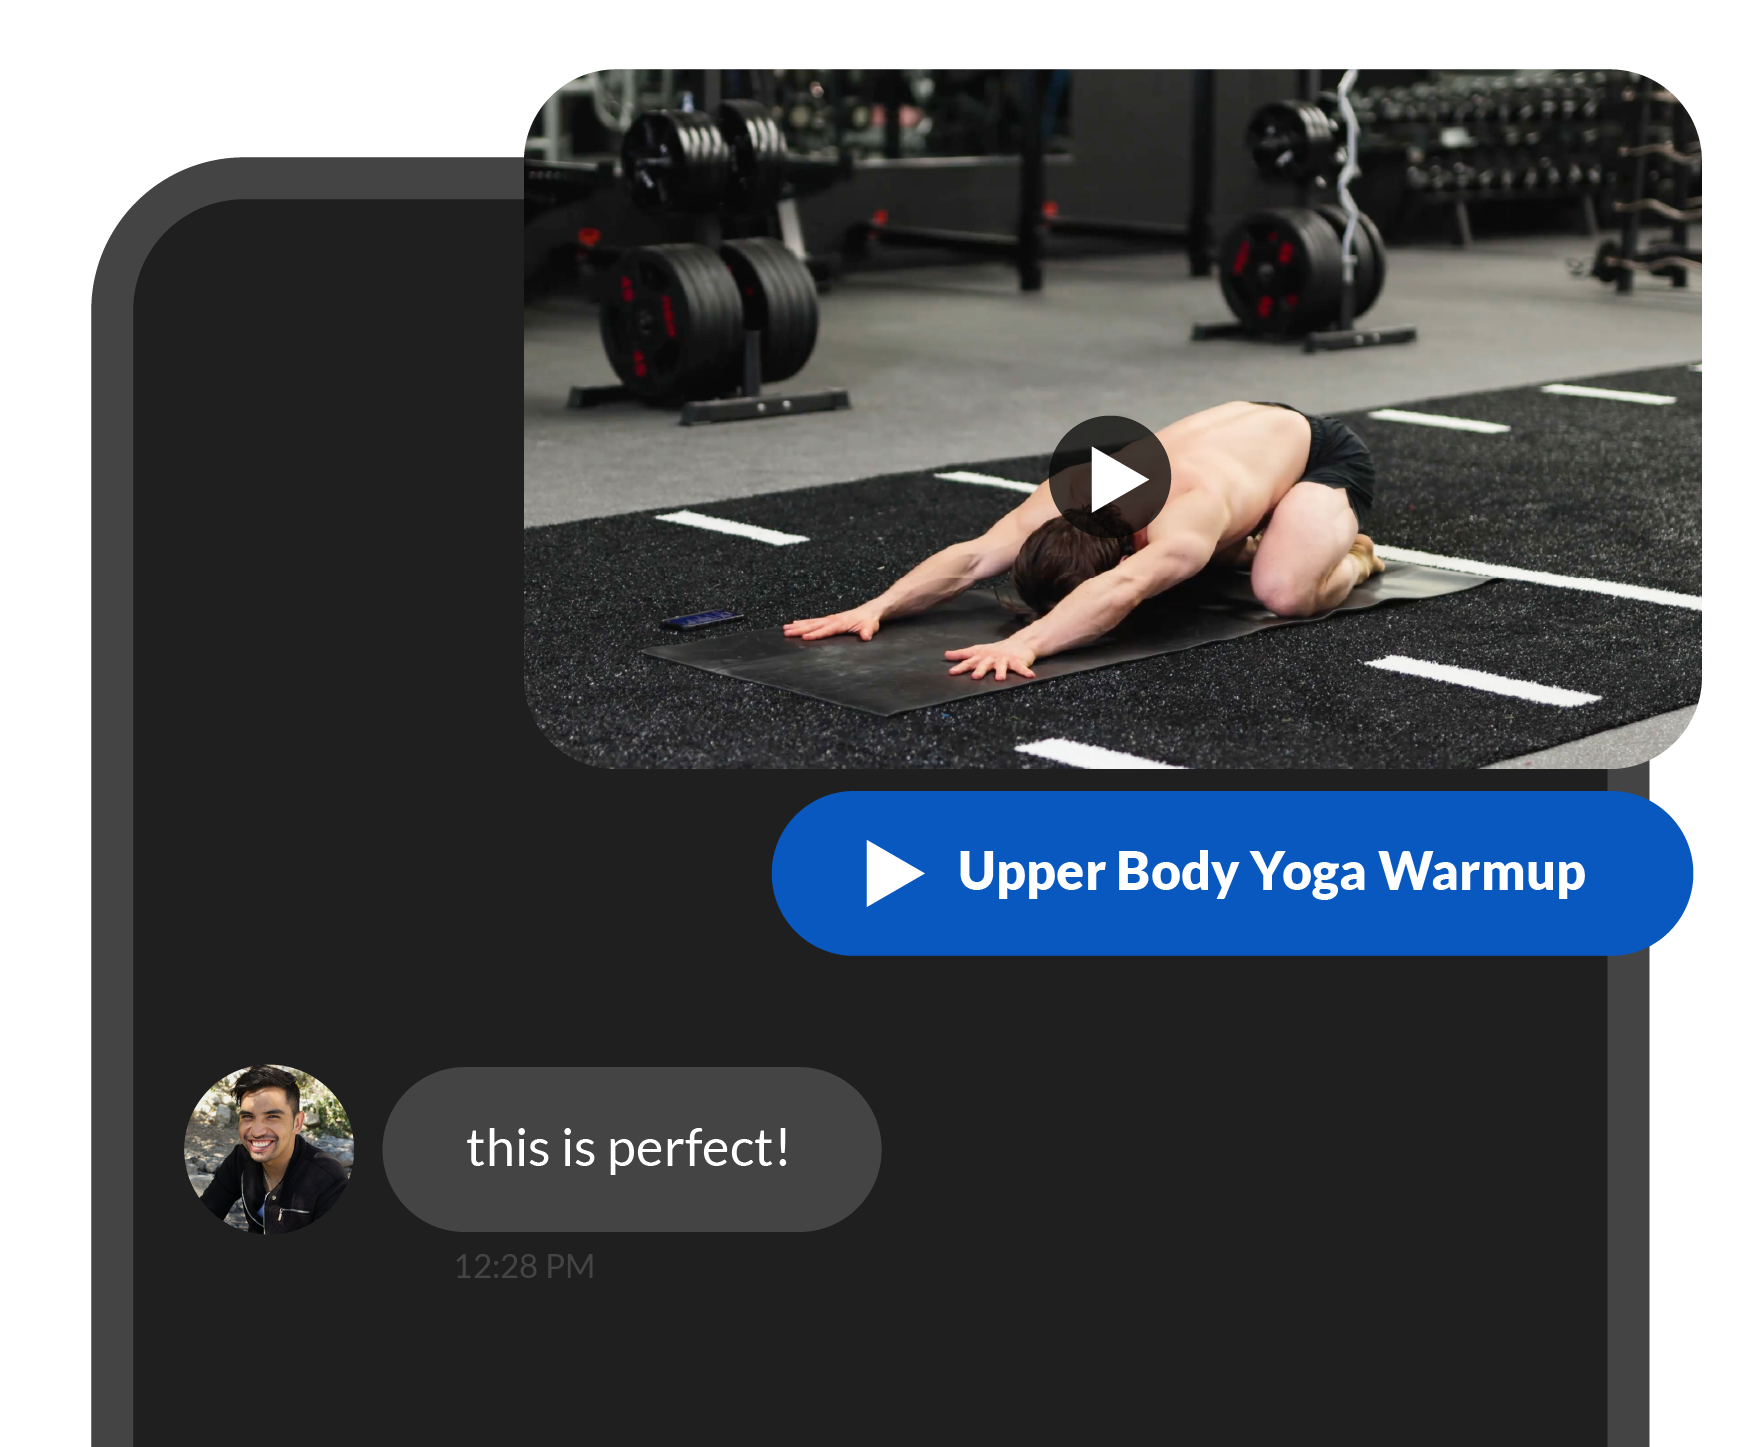Click the gray border of the chat panel
Viewport: 1741px width, 1447px height.
click(x=111, y=800)
